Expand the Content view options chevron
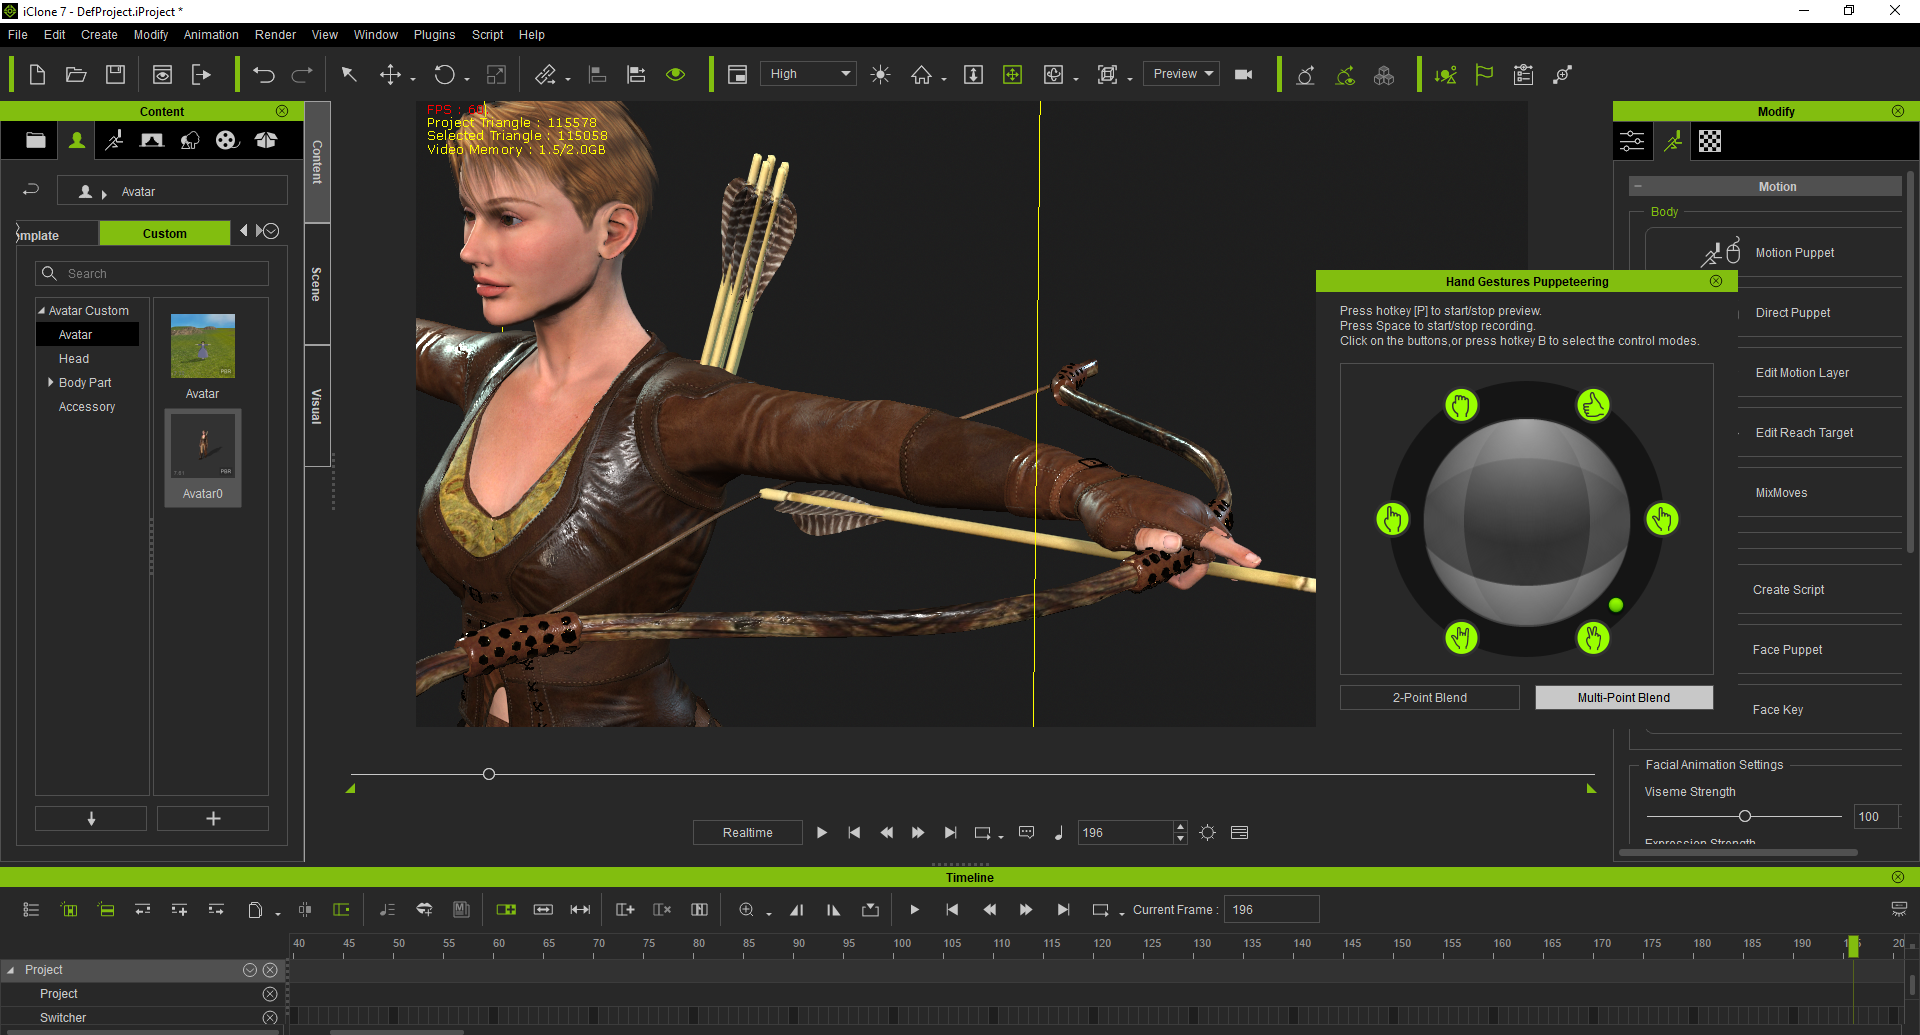This screenshot has height=1035, width=1920. point(270,231)
